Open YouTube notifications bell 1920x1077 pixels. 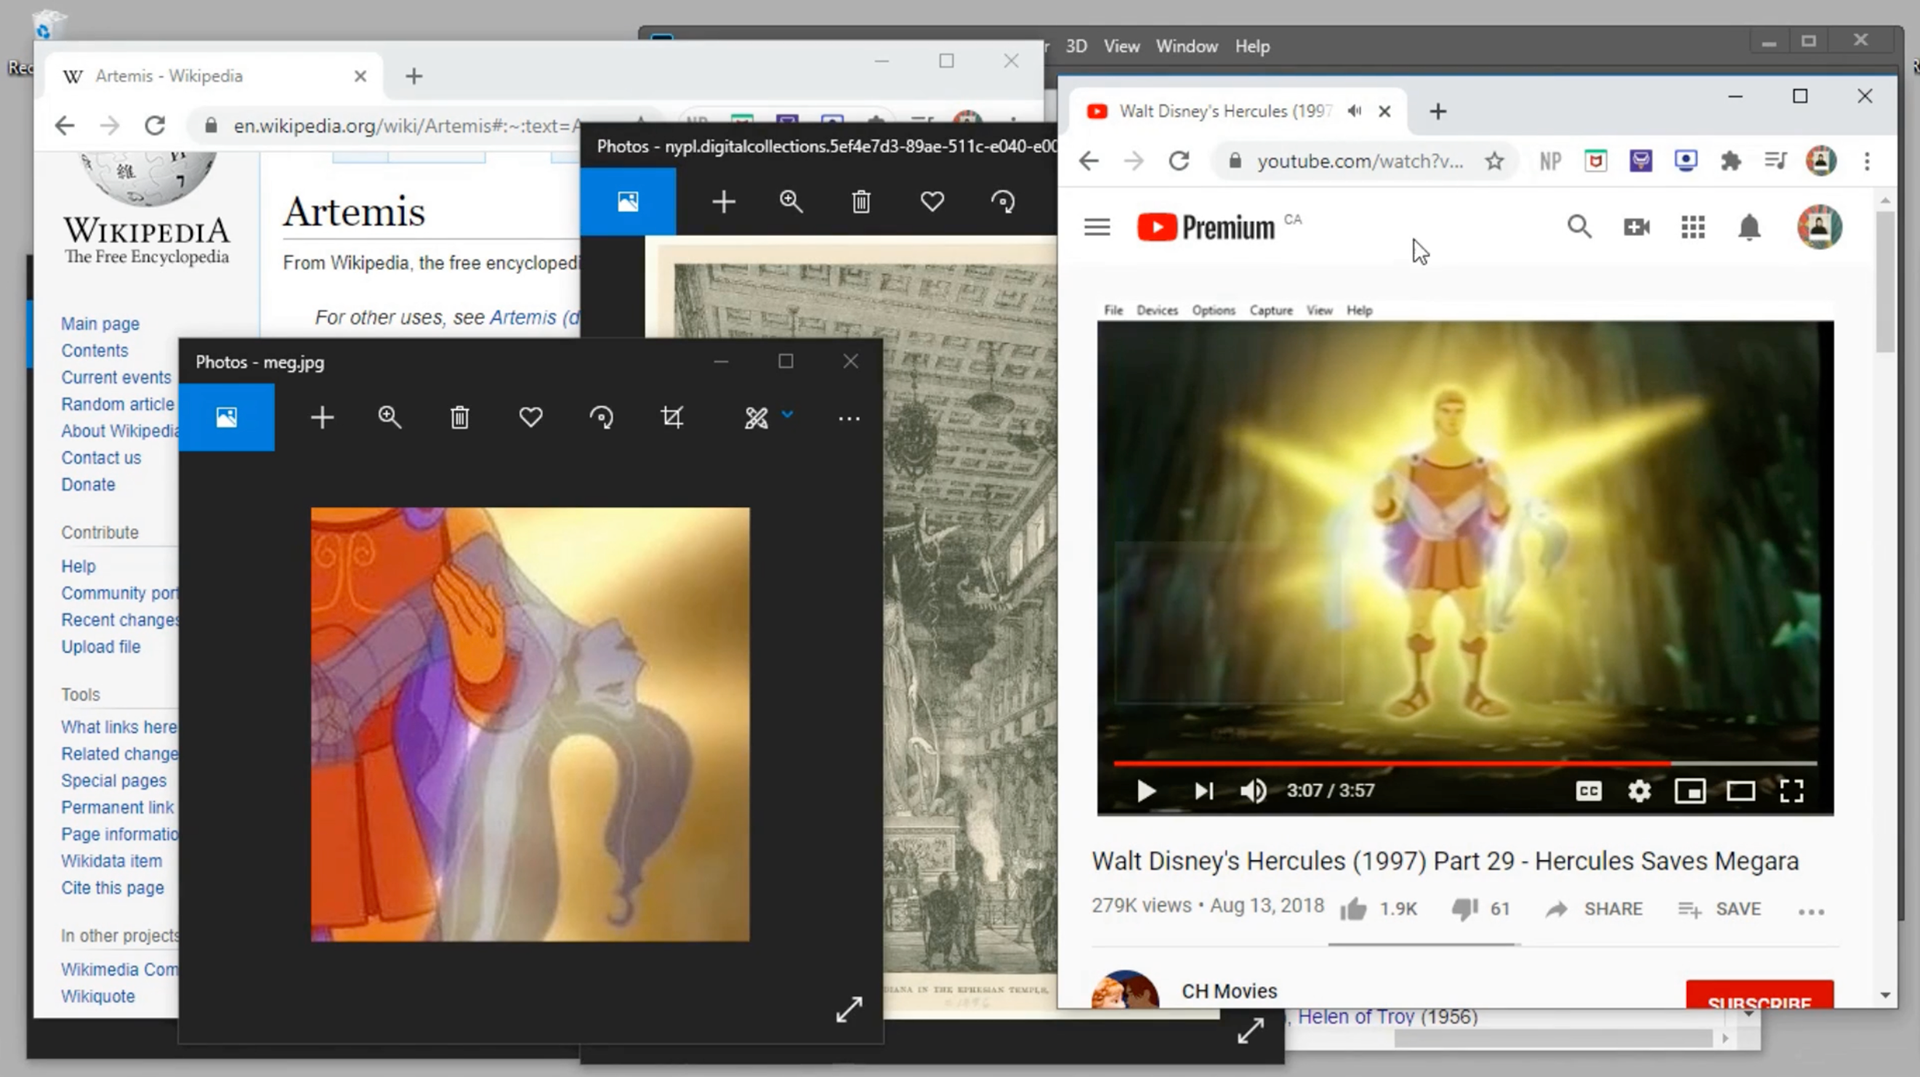click(1749, 228)
